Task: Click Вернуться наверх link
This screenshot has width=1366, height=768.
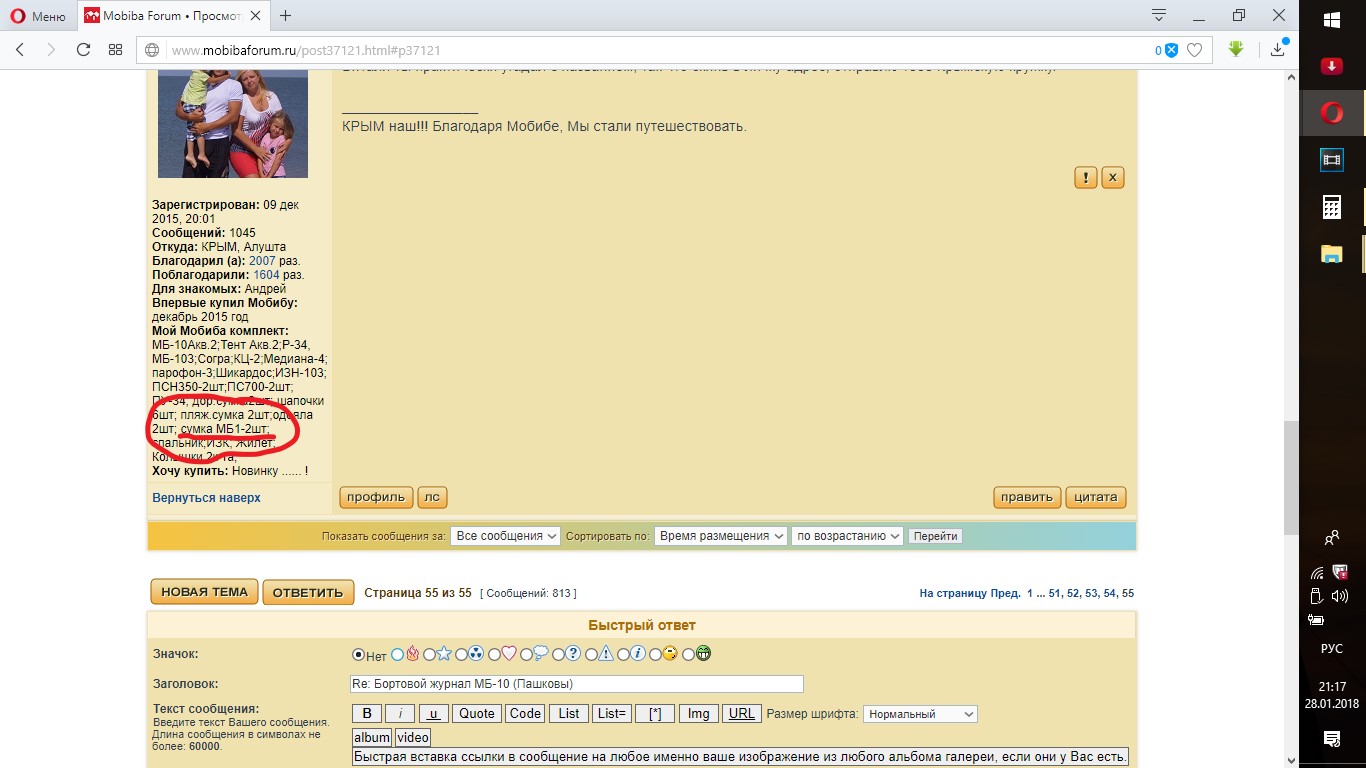Action: 206,497
